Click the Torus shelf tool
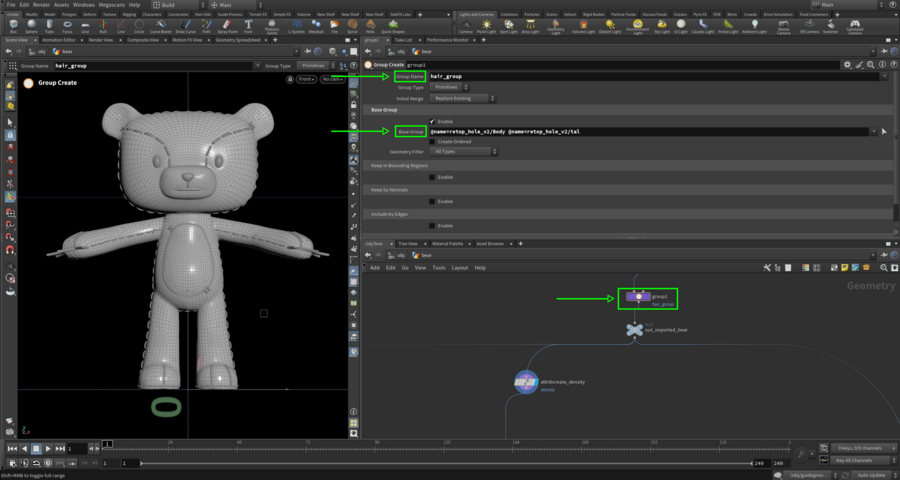This screenshot has height=480, width=900. [x=67, y=26]
